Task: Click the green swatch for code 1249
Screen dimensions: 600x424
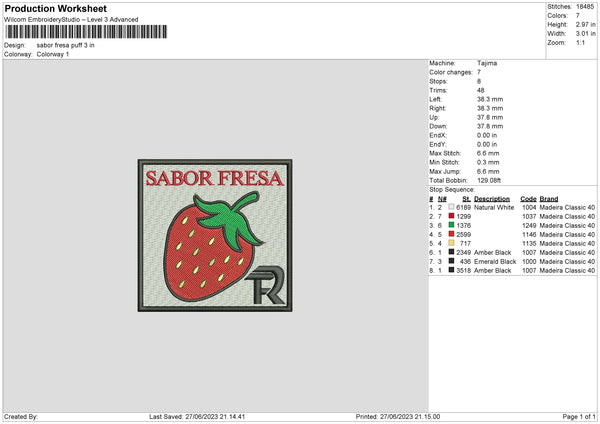Action: 451,225
